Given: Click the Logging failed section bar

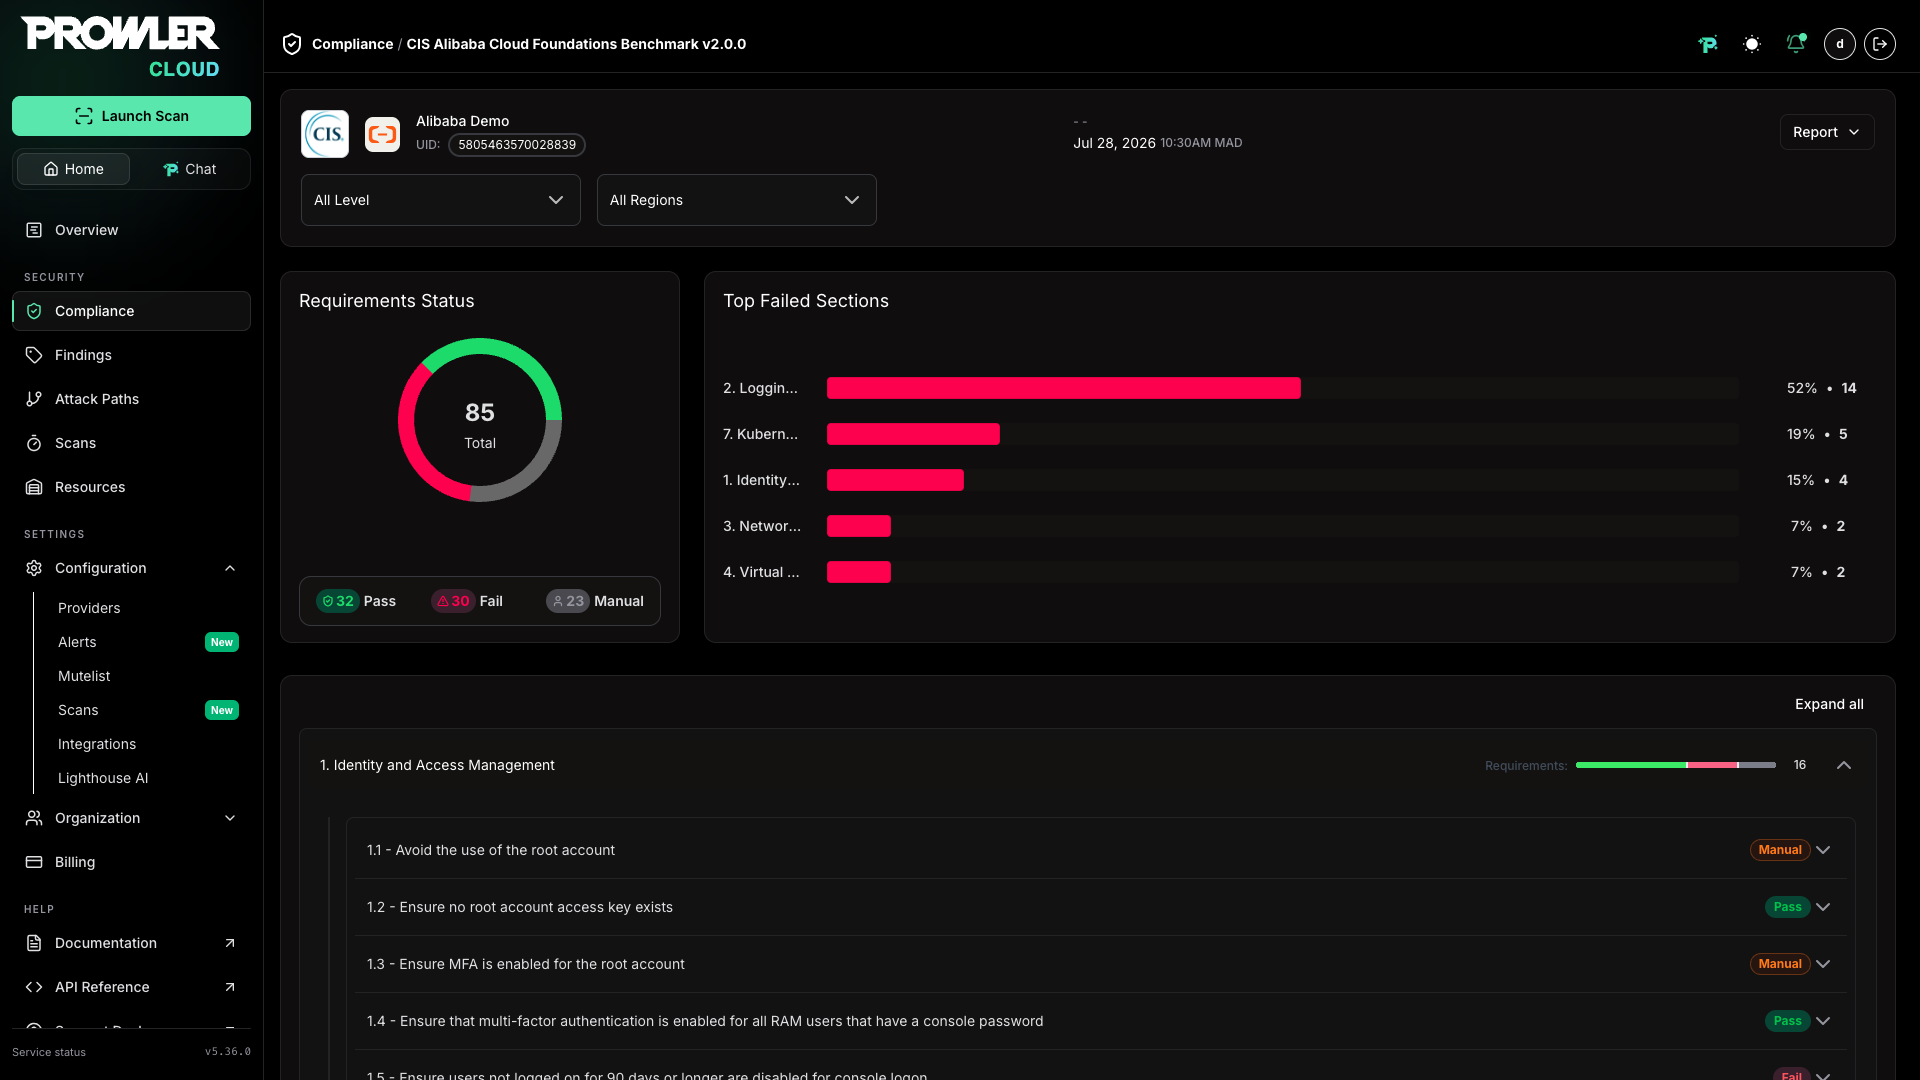Looking at the screenshot, I should 1064,388.
